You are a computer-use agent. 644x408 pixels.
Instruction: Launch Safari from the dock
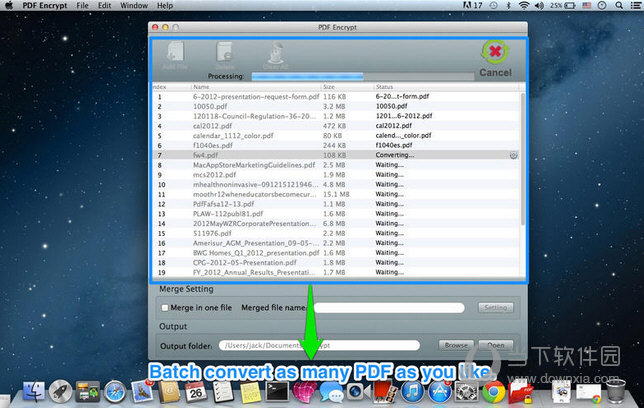115,391
